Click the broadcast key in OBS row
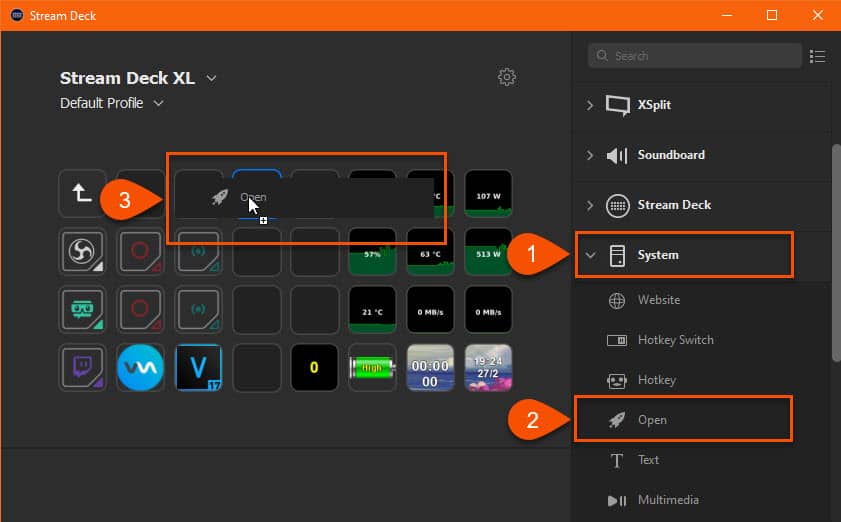The height and width of the screenshot is (522, 841). click(x=198, y=252)
